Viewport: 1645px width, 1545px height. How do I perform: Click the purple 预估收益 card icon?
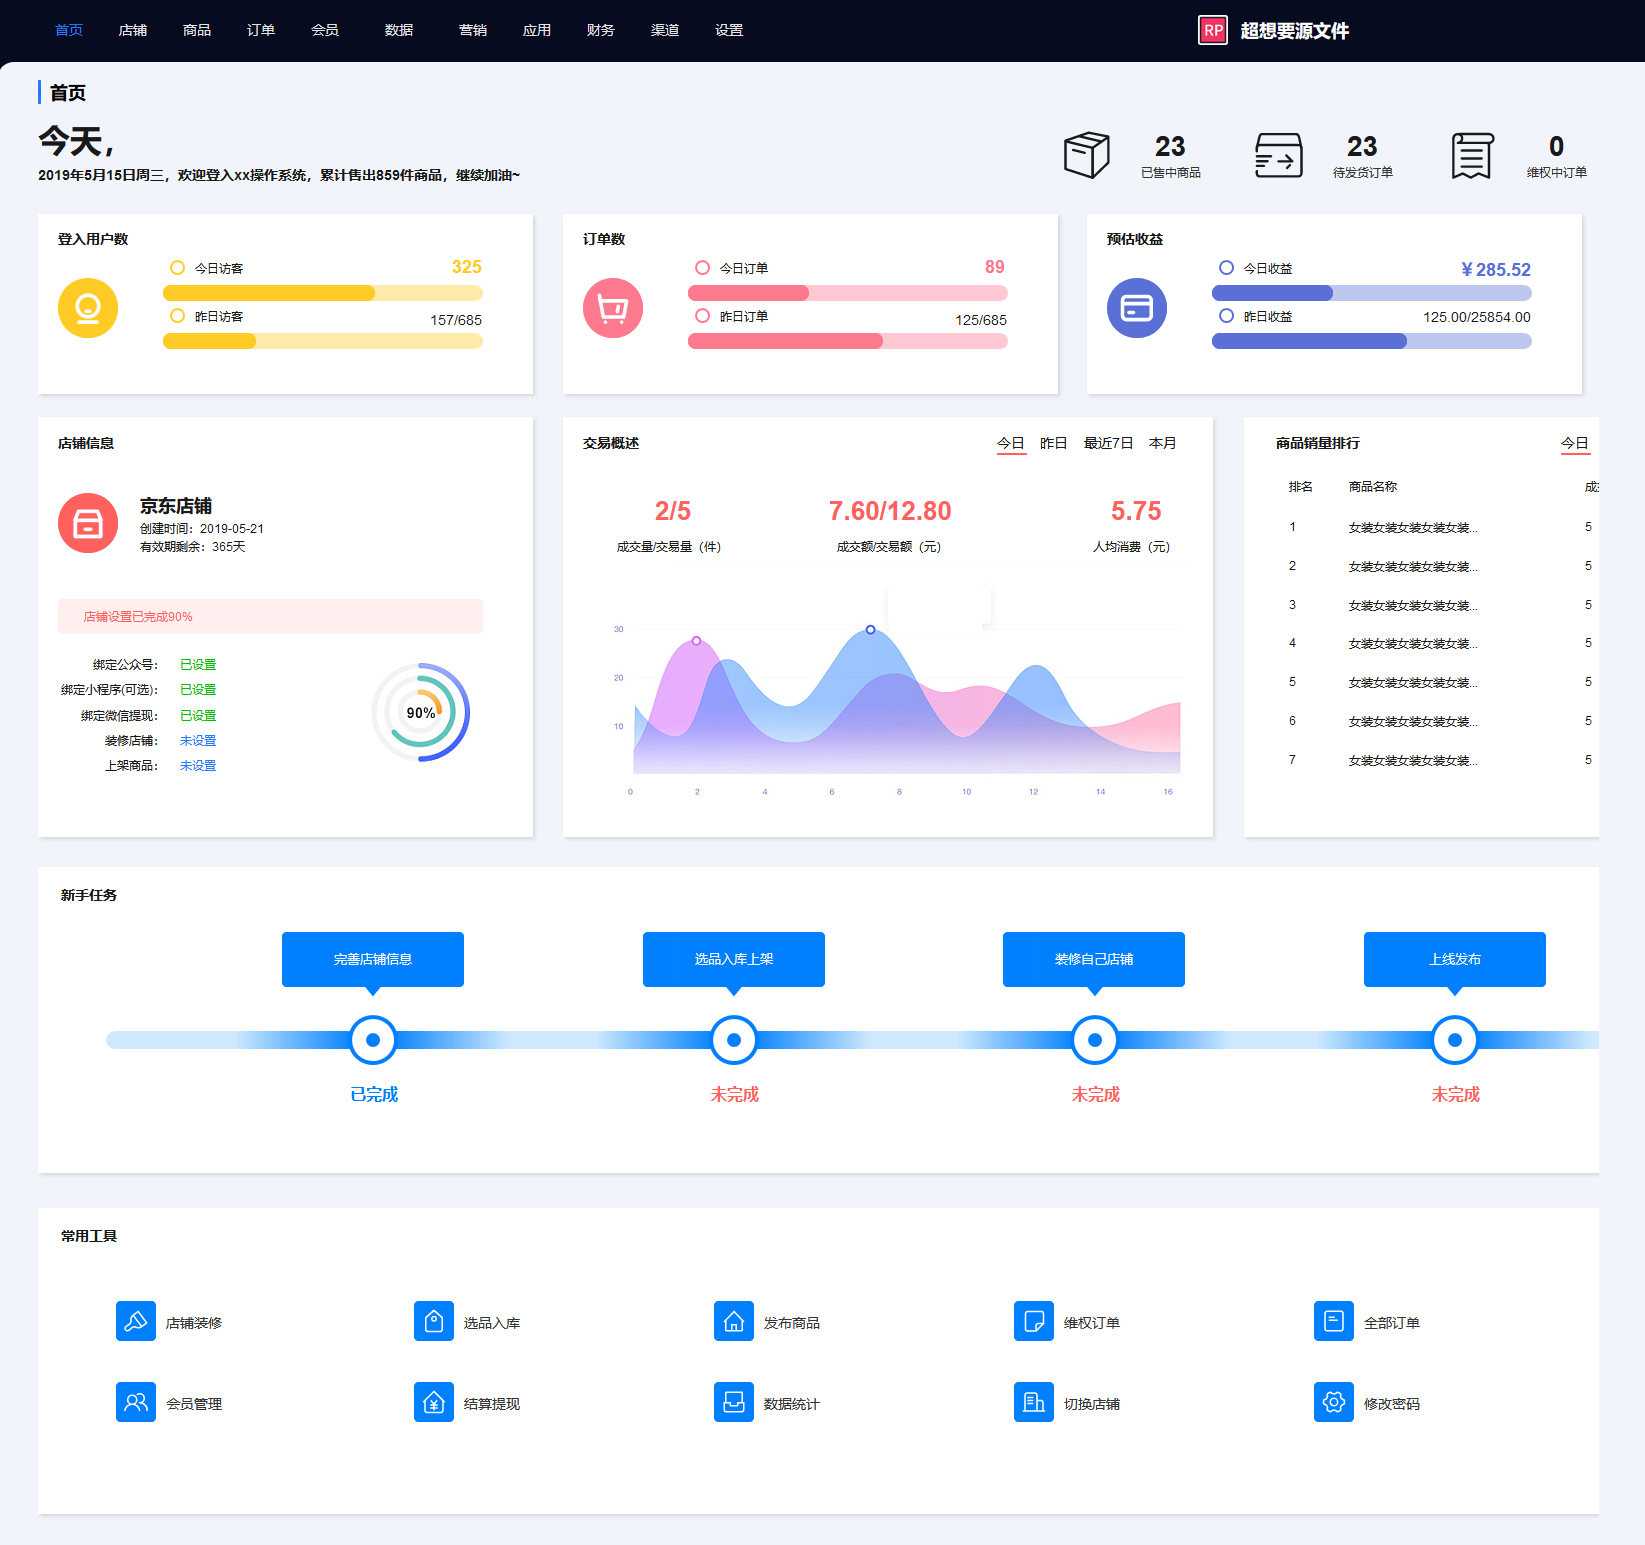[1137, 308]
